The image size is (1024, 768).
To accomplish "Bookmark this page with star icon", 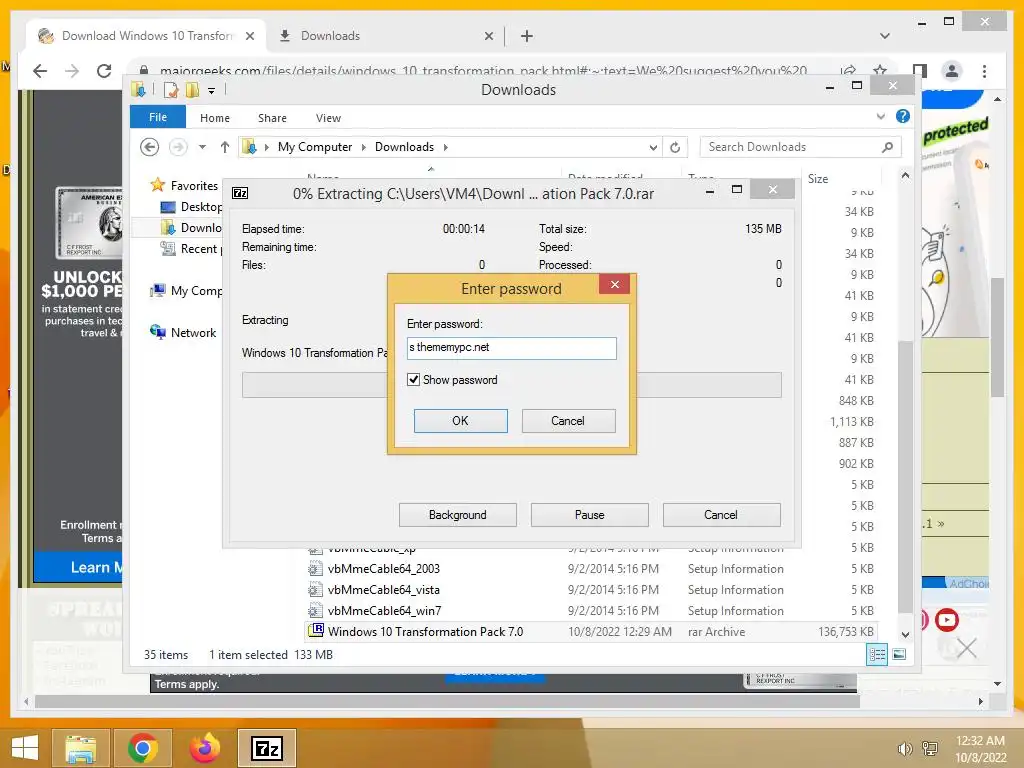I will pos(880,71).
